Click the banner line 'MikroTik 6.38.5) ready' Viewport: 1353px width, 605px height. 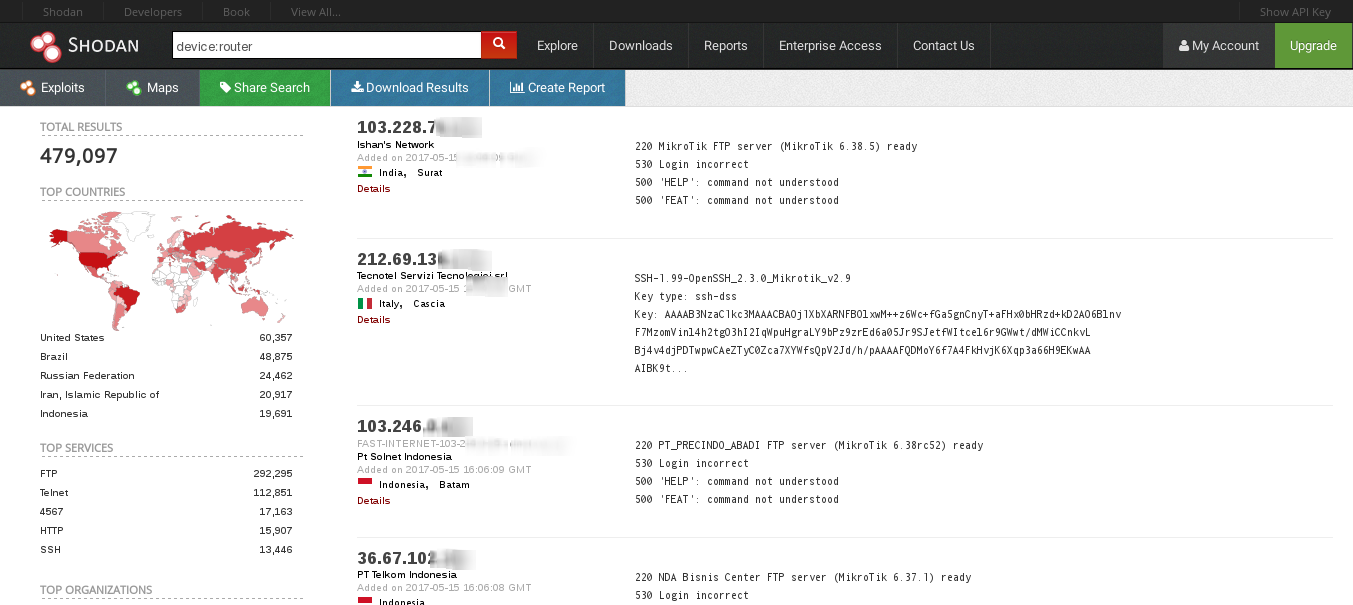pyautogui.click(x=776, y=146)
